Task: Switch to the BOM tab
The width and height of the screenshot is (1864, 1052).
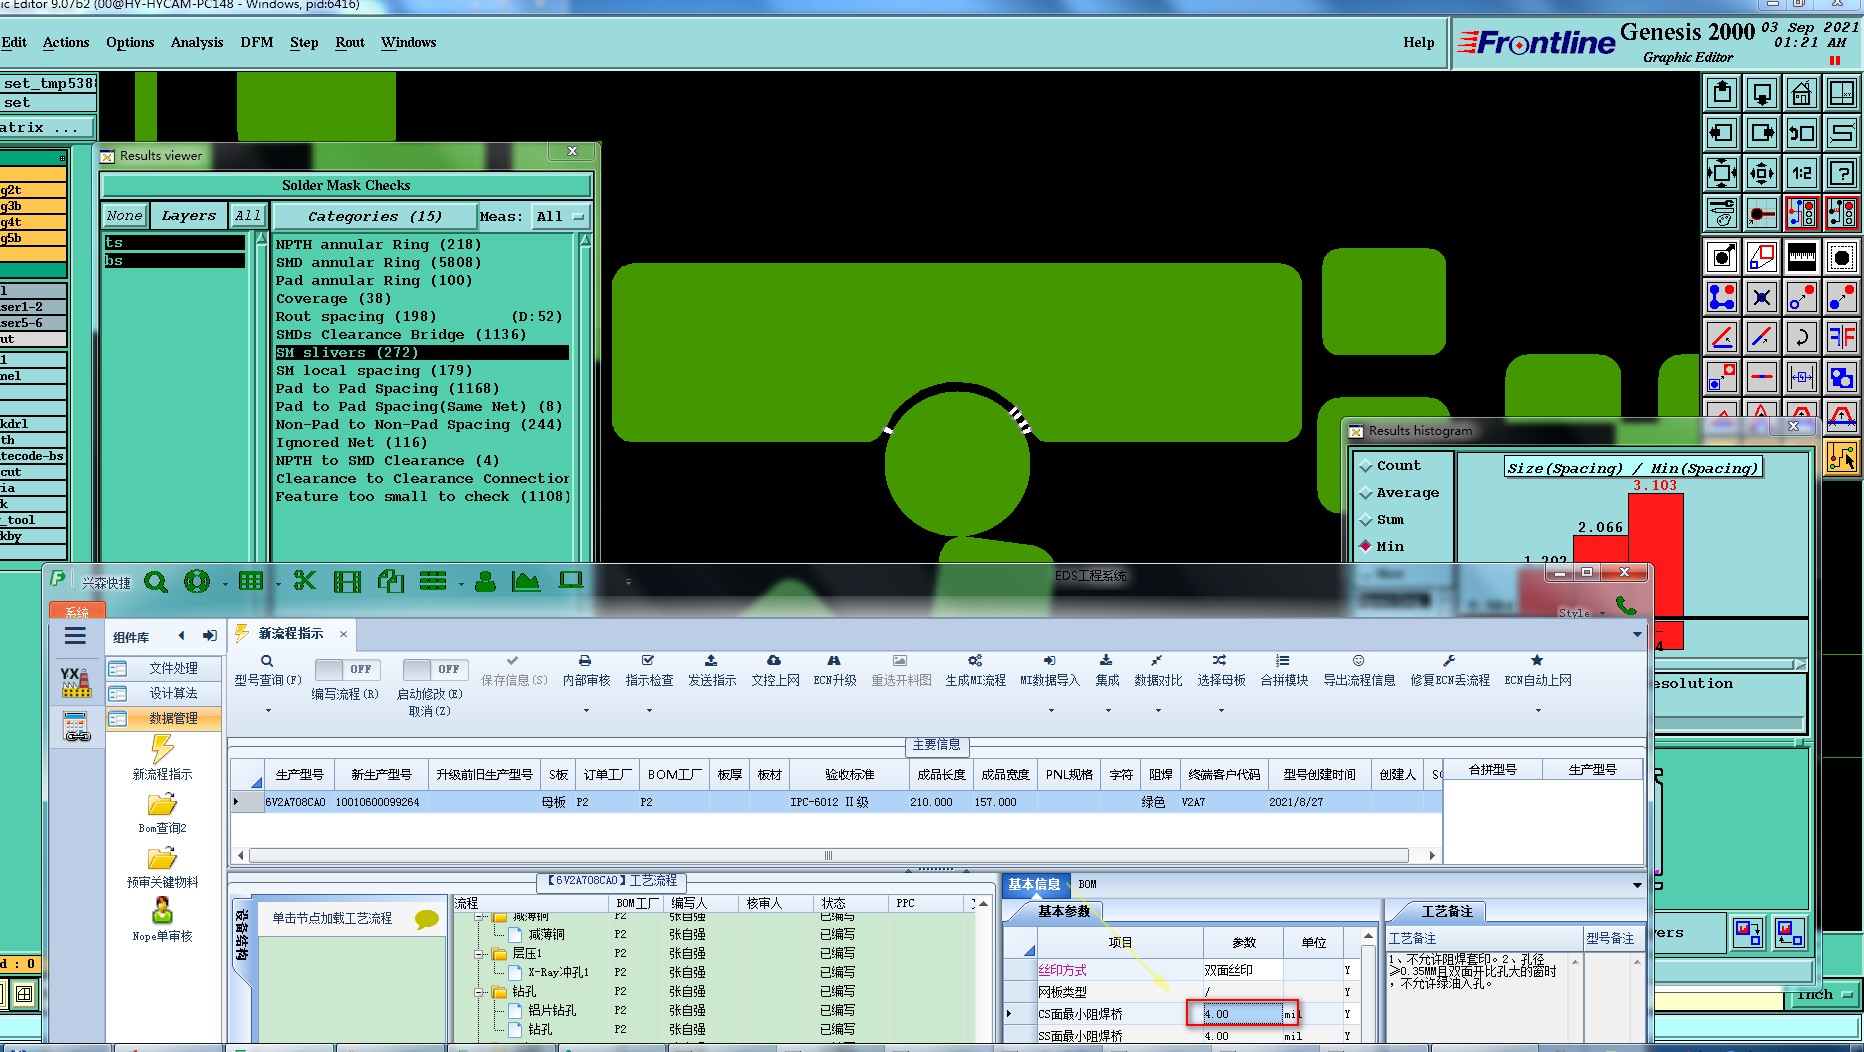Action: point(1088,884)
